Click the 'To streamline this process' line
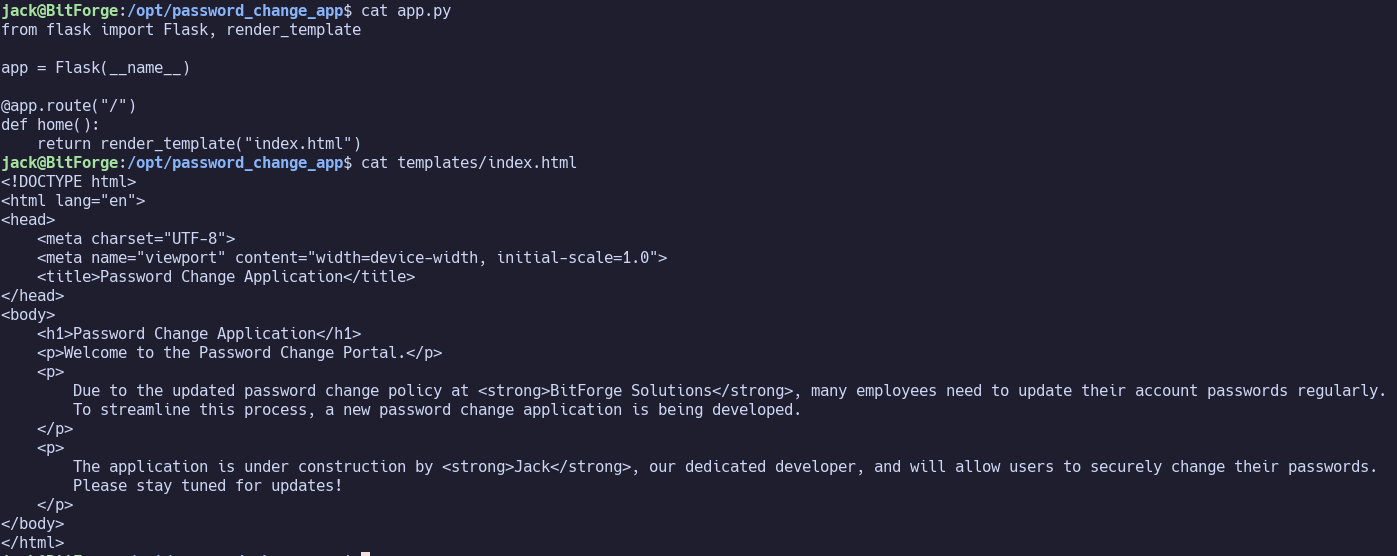Screen dimensions: 1397x556 click(438, 410)
